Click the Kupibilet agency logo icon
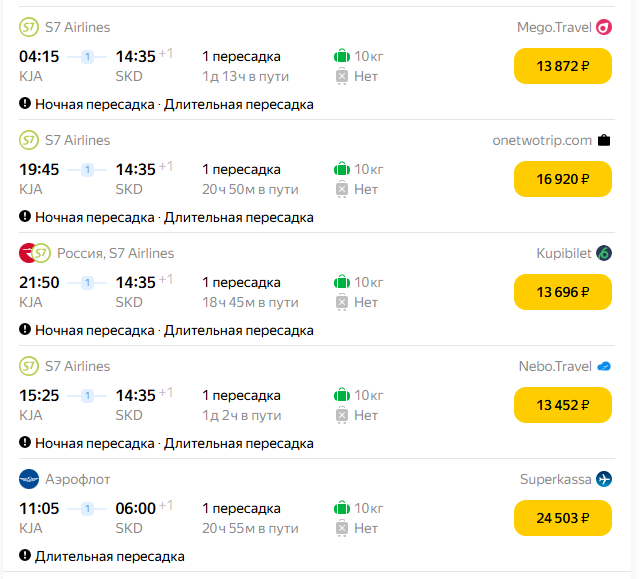This screenshot has width=640, height=579. (603, 253)
